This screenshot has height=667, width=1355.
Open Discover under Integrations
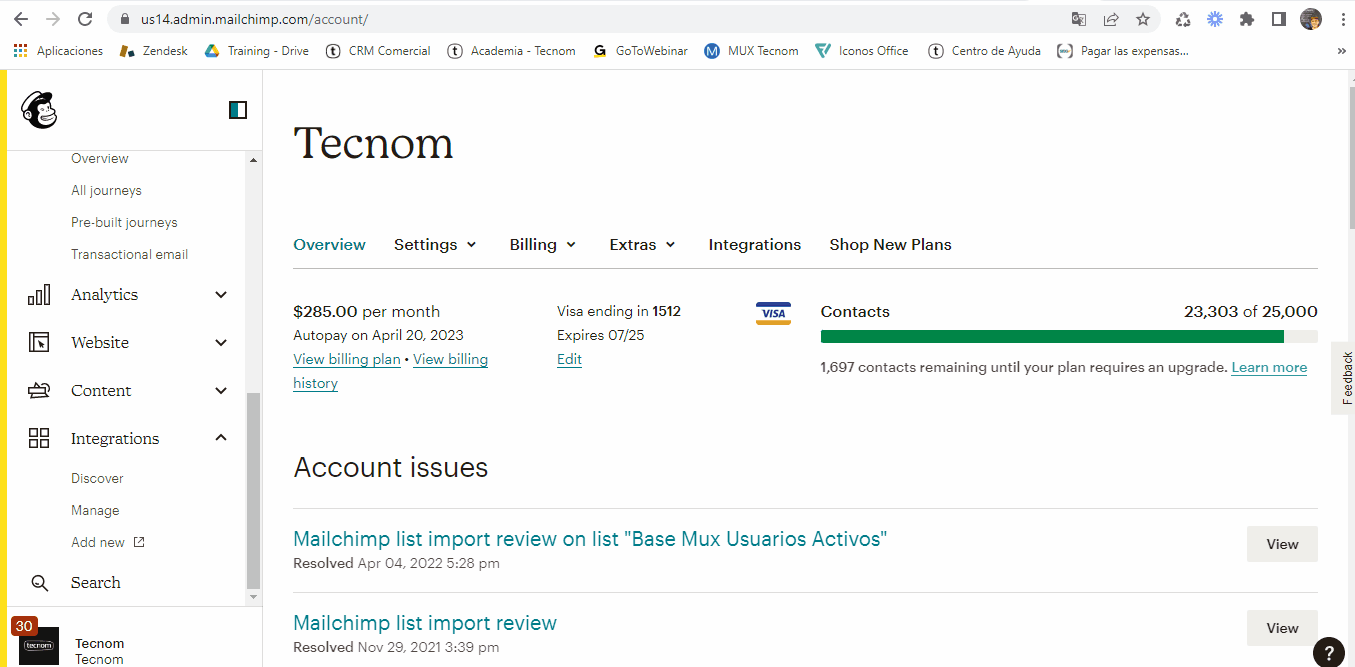coord(97,479)
